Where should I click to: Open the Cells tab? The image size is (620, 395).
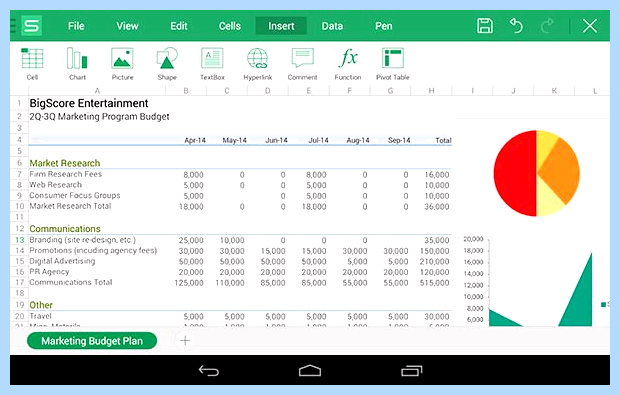pos(230,26)
